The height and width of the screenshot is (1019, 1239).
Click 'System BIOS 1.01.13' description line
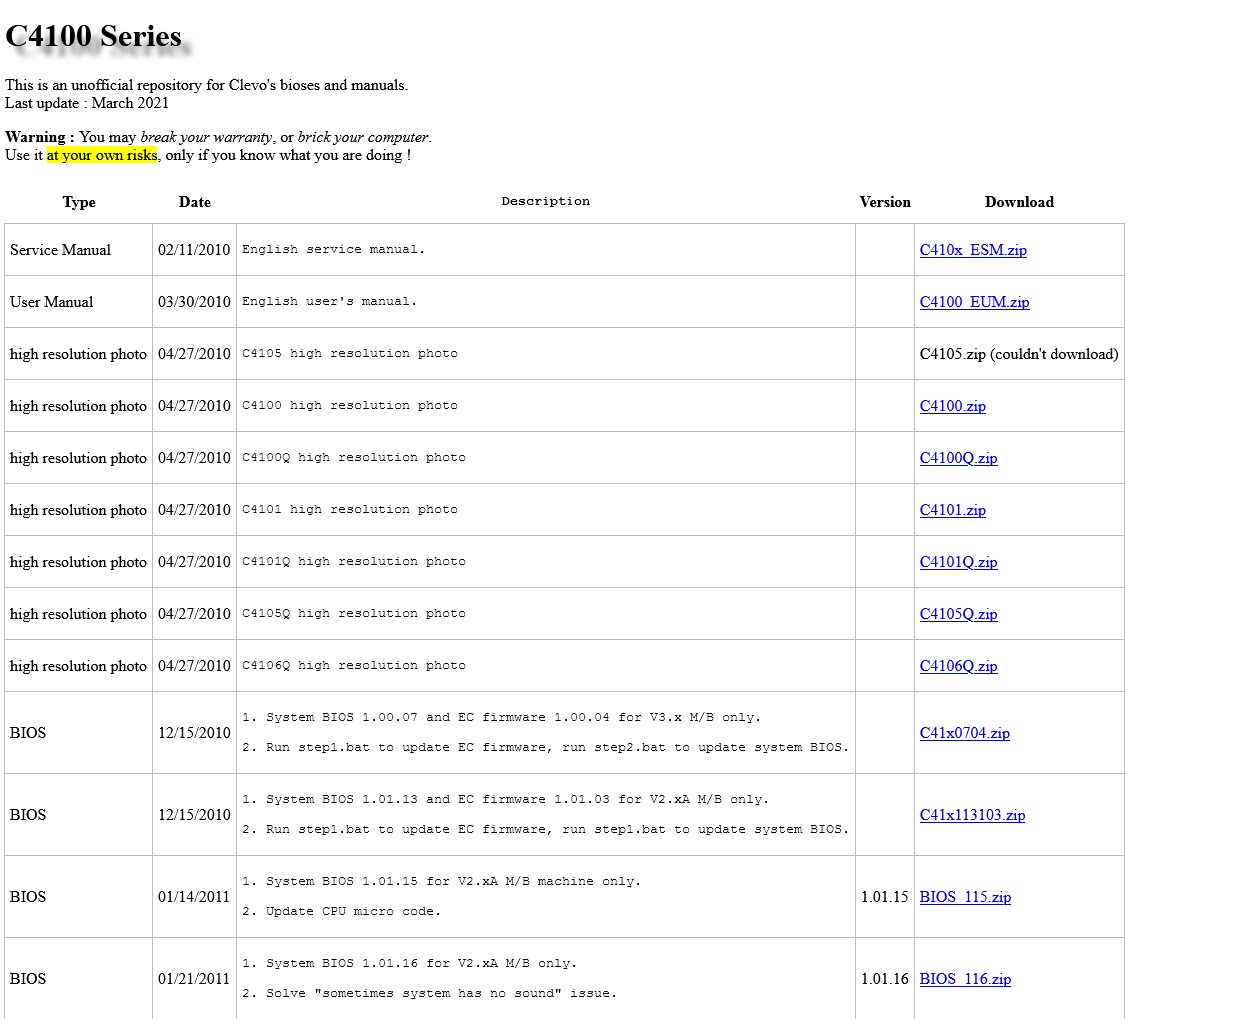(x=505, y=799)
